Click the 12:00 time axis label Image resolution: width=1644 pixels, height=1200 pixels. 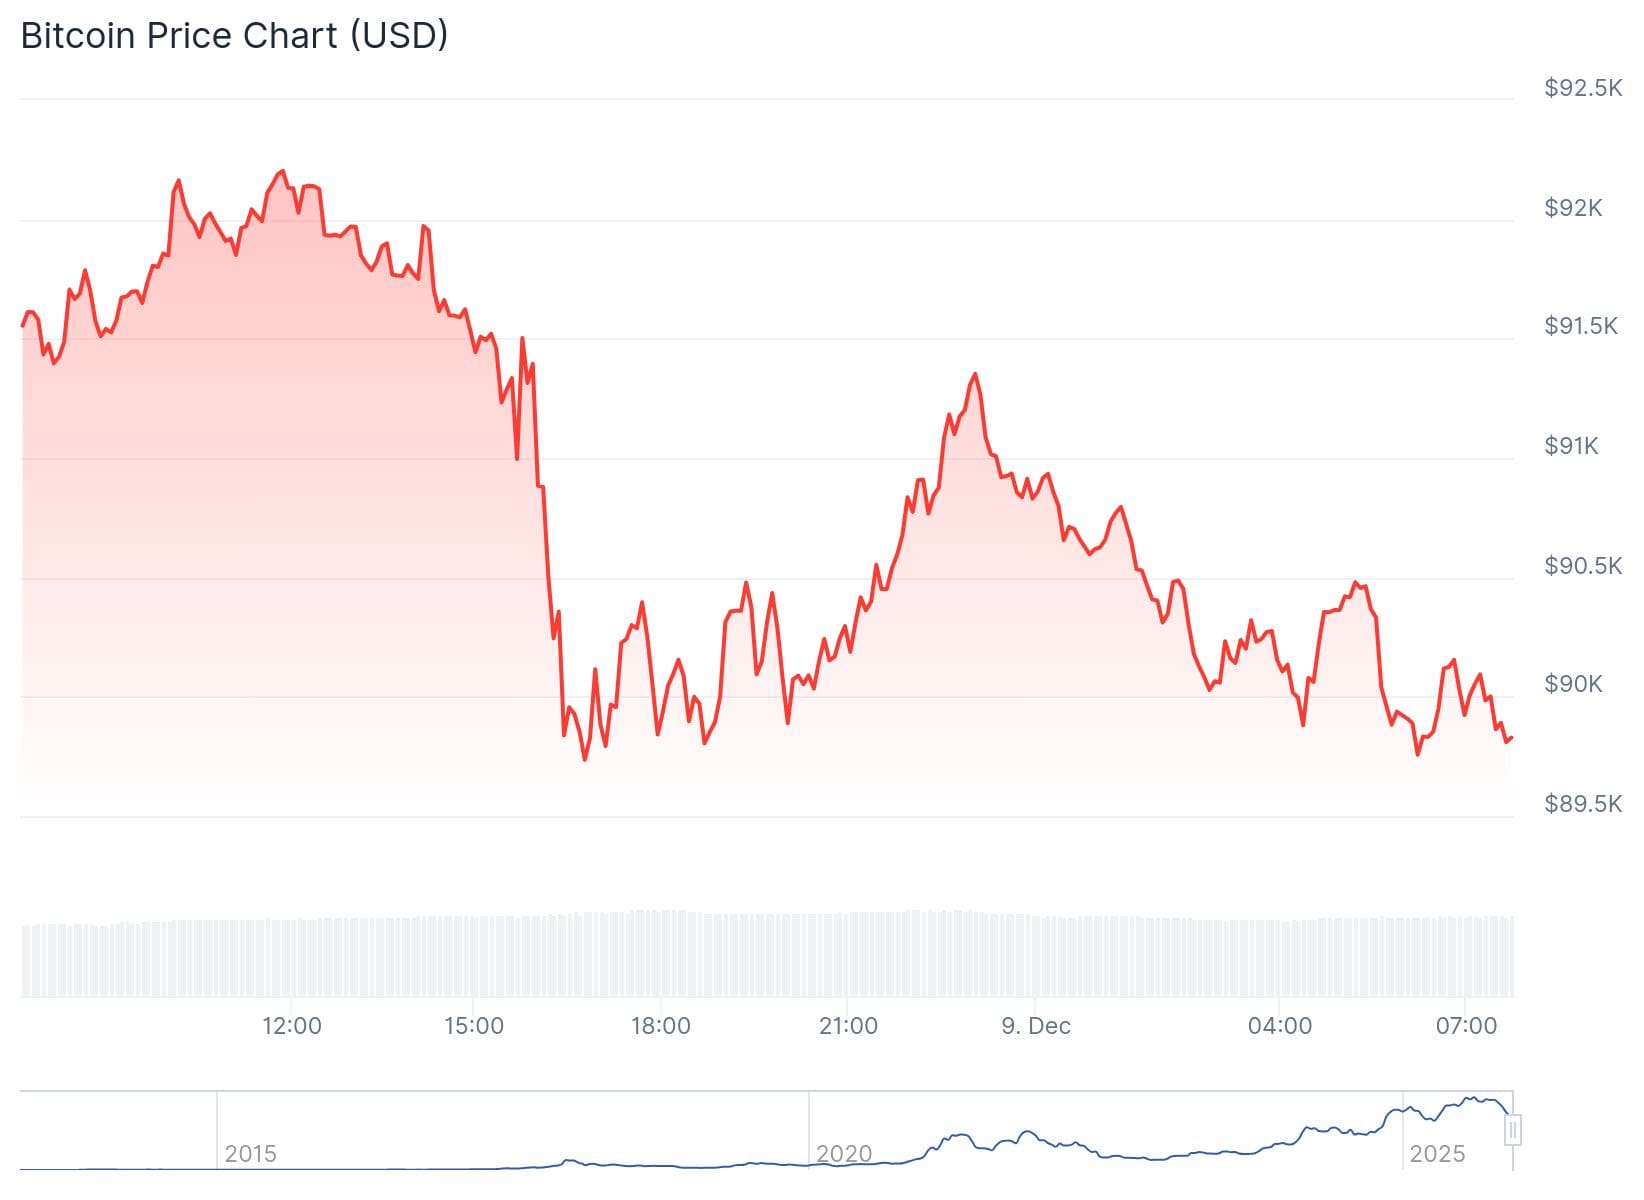(291, 1026)
